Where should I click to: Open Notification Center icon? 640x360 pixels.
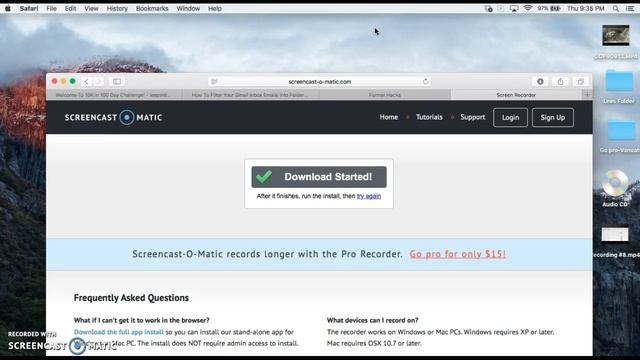[630, 9]
